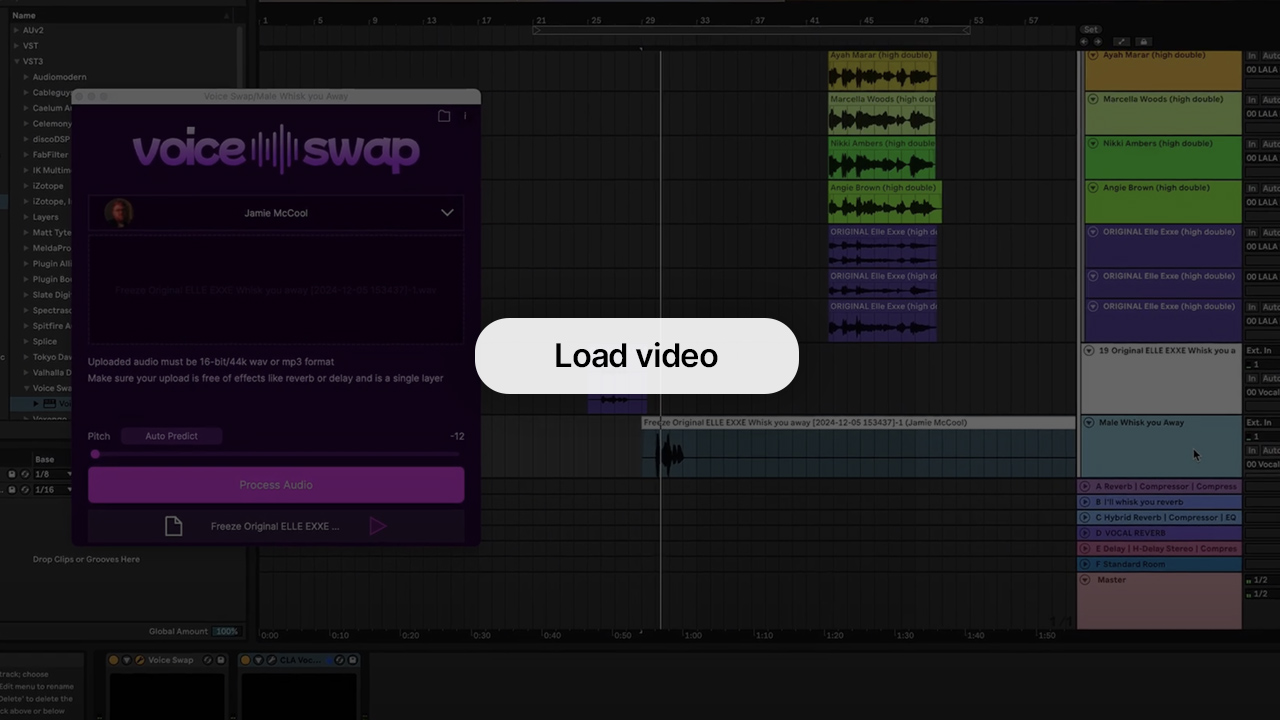Fold the Nikki Ambers track
This screenshot has height=720, width=1280.
click(x=1092, y=143)
